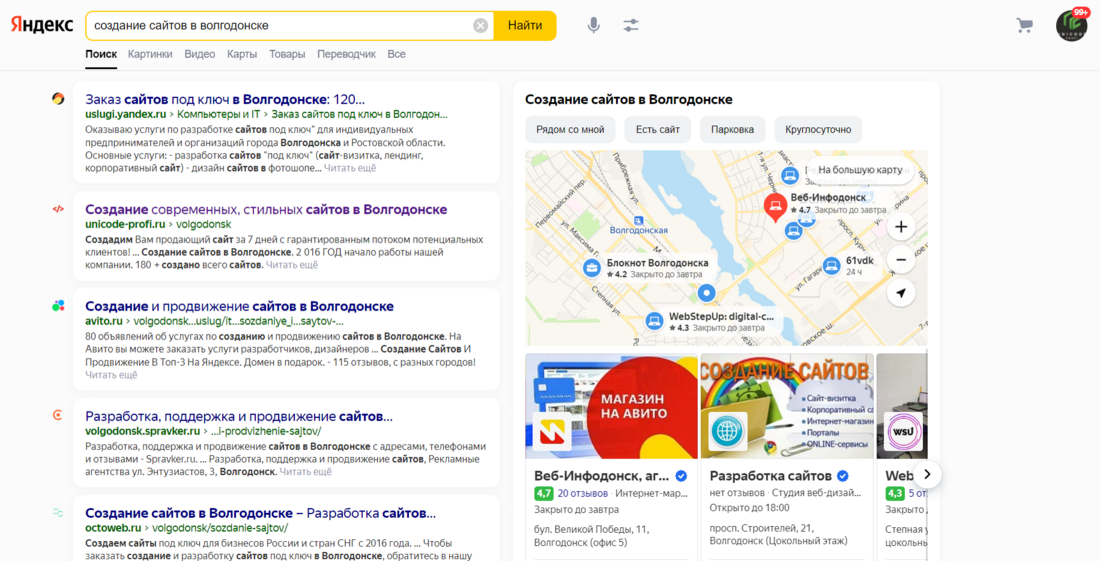Switch to the Переводчик tab
The width and height of the screenshot is (1100, 561).
coord(347,54)
